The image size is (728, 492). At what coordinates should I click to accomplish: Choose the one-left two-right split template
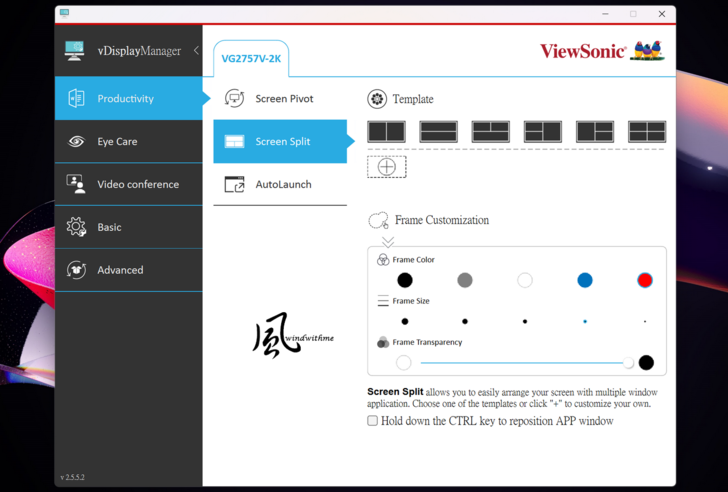[595, 131]
